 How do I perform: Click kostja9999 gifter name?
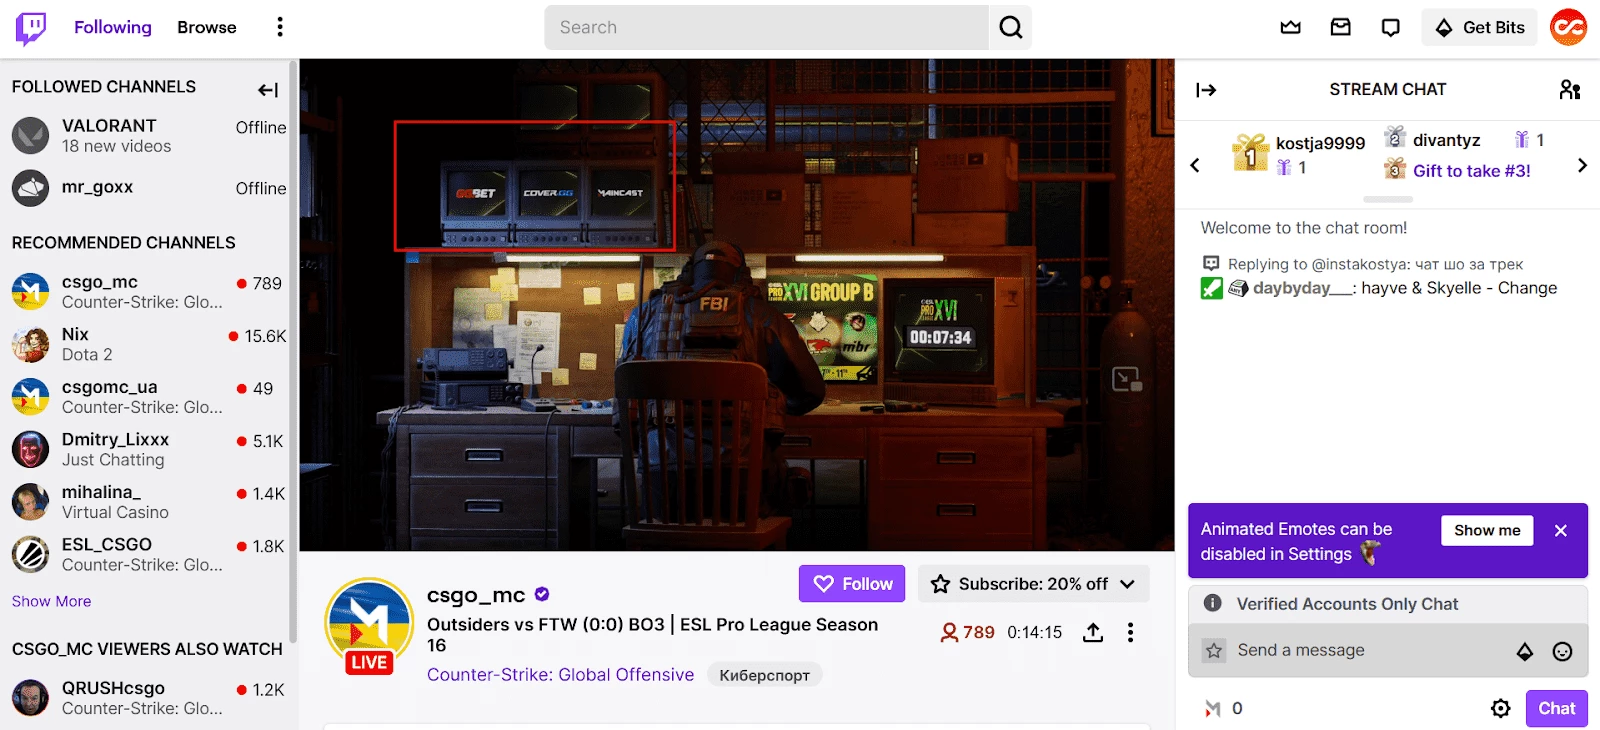(x=1320, y=143)
